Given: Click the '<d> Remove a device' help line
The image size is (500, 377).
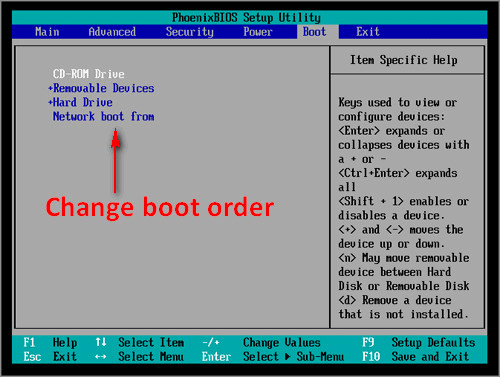Looking at the screenshot, I should pos(395,300).
